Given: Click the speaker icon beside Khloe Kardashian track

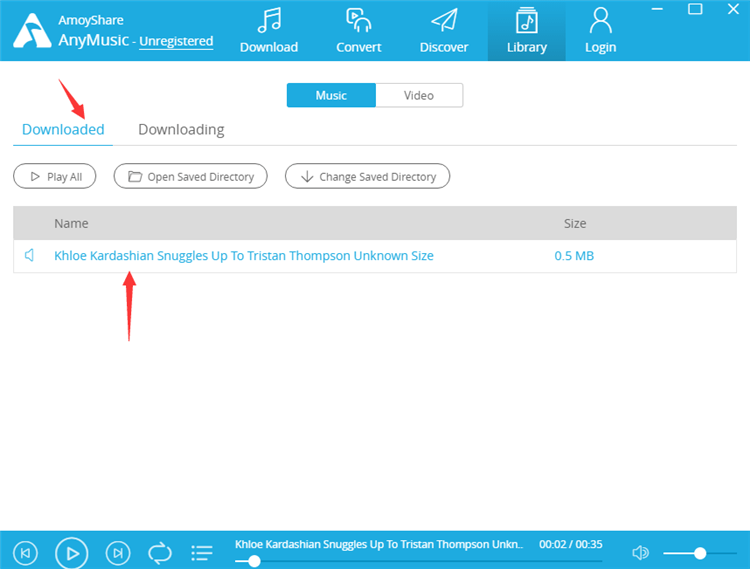Looking at the screenshot, I should (30, 255).
